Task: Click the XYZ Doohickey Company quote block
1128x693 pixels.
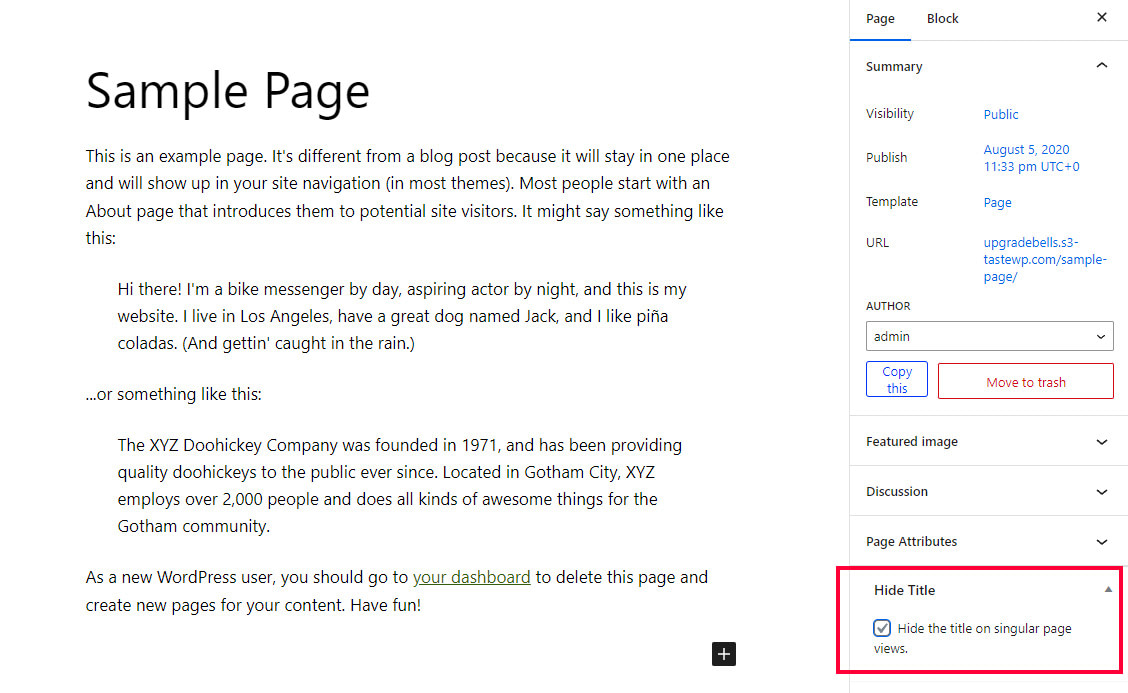Action: [400, 486]
